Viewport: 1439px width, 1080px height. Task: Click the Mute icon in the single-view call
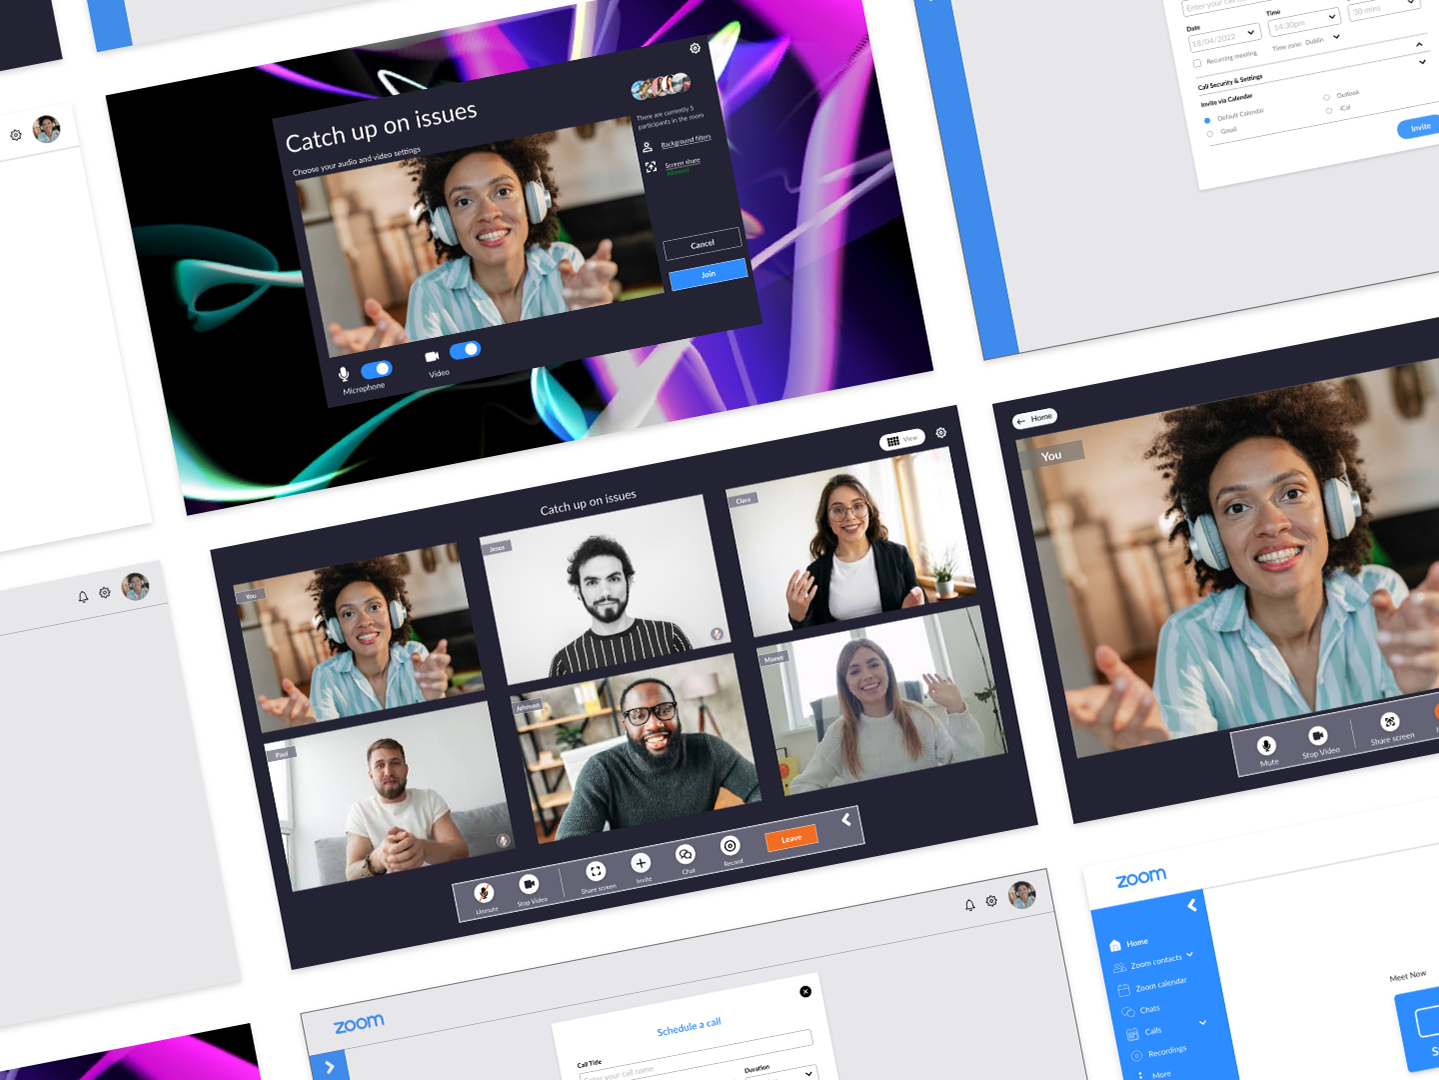(1266, 745)
